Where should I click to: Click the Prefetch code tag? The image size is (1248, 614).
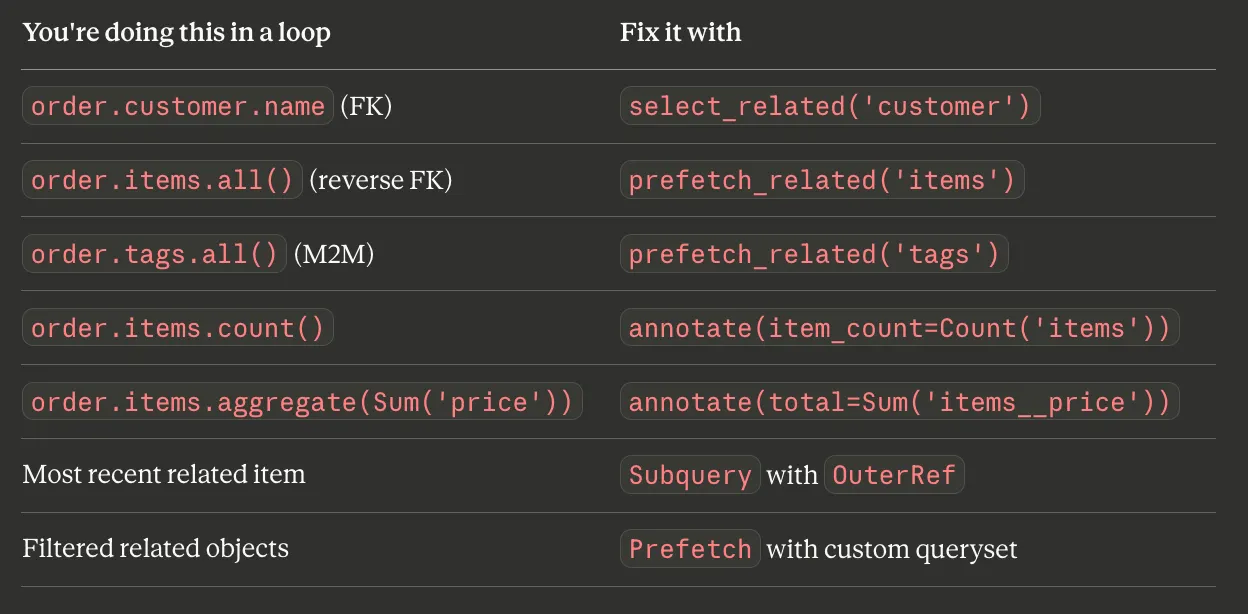[690, 549]
